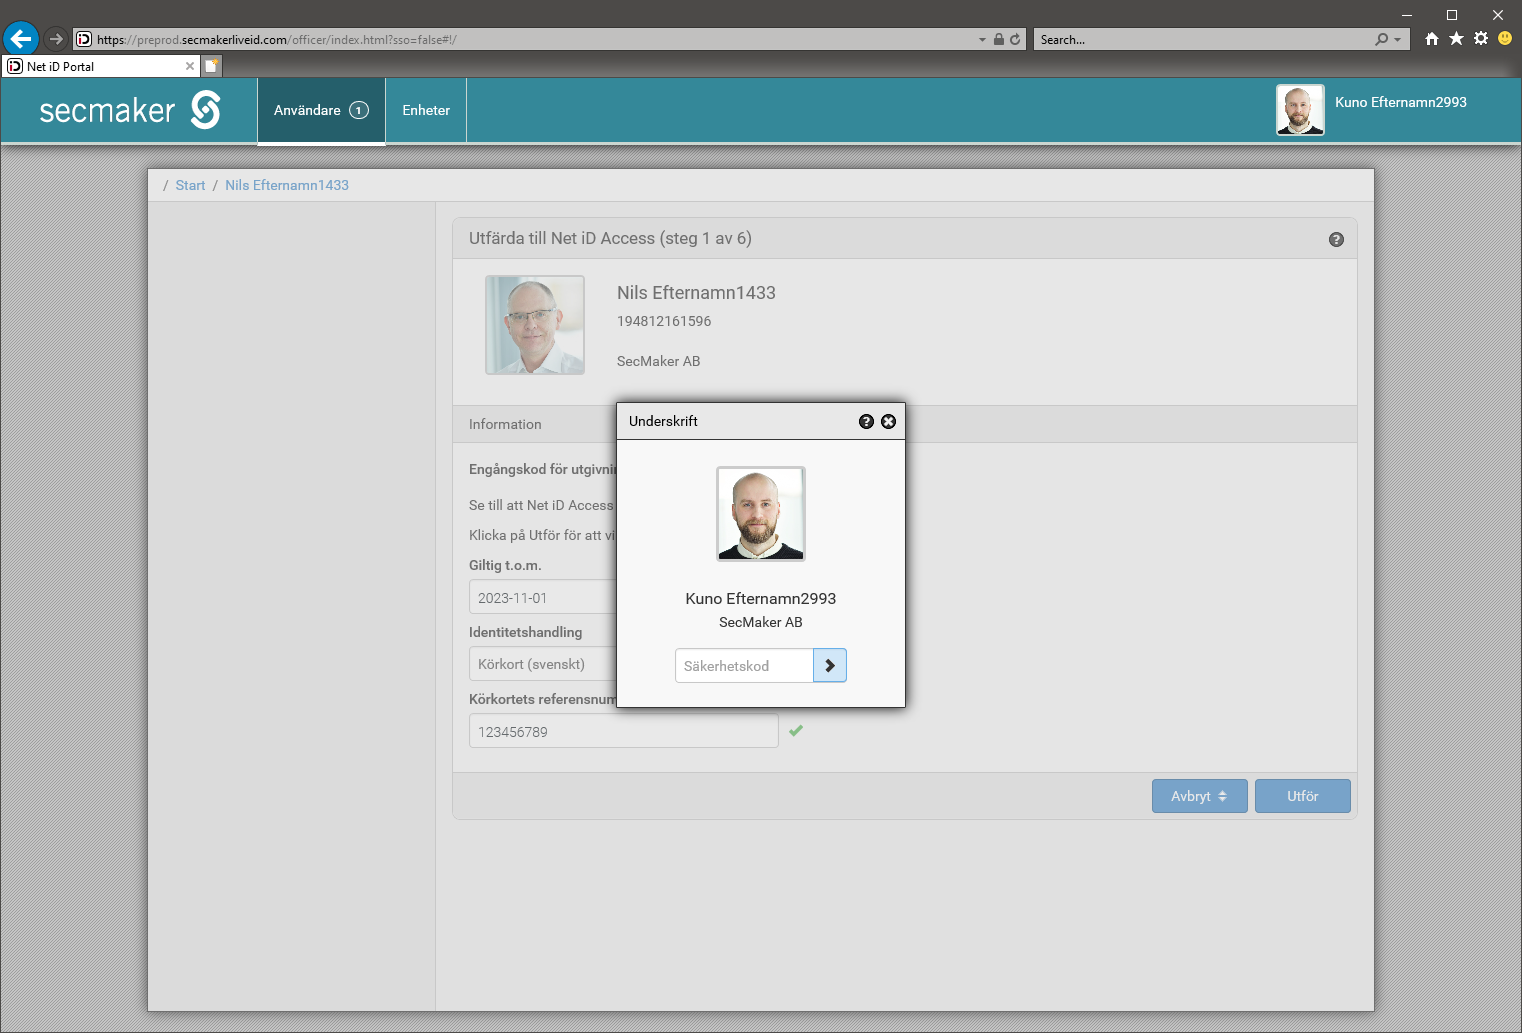Click help icon in Underskrift dialog
Viewport: 1522px width, 1033px height.
tap(866, 422)
